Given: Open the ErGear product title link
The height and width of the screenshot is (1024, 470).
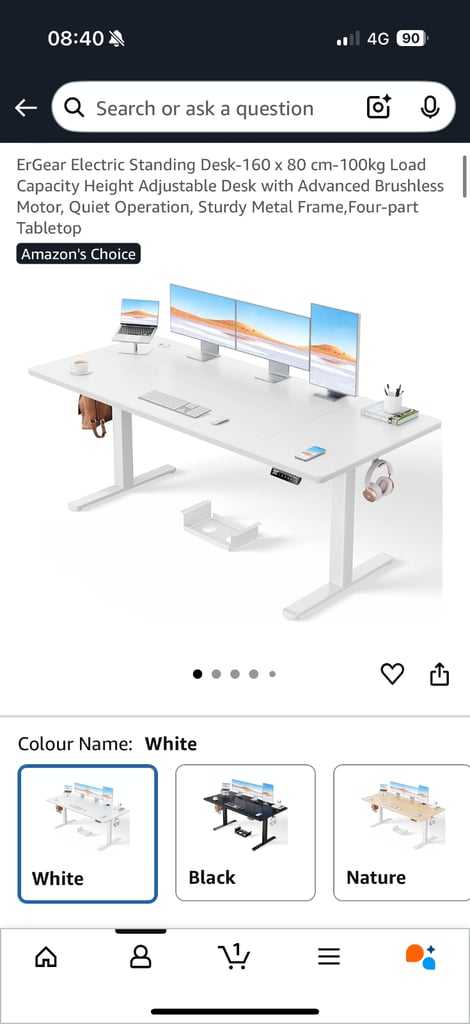Looking at the screenshot, I should point(230,196).
